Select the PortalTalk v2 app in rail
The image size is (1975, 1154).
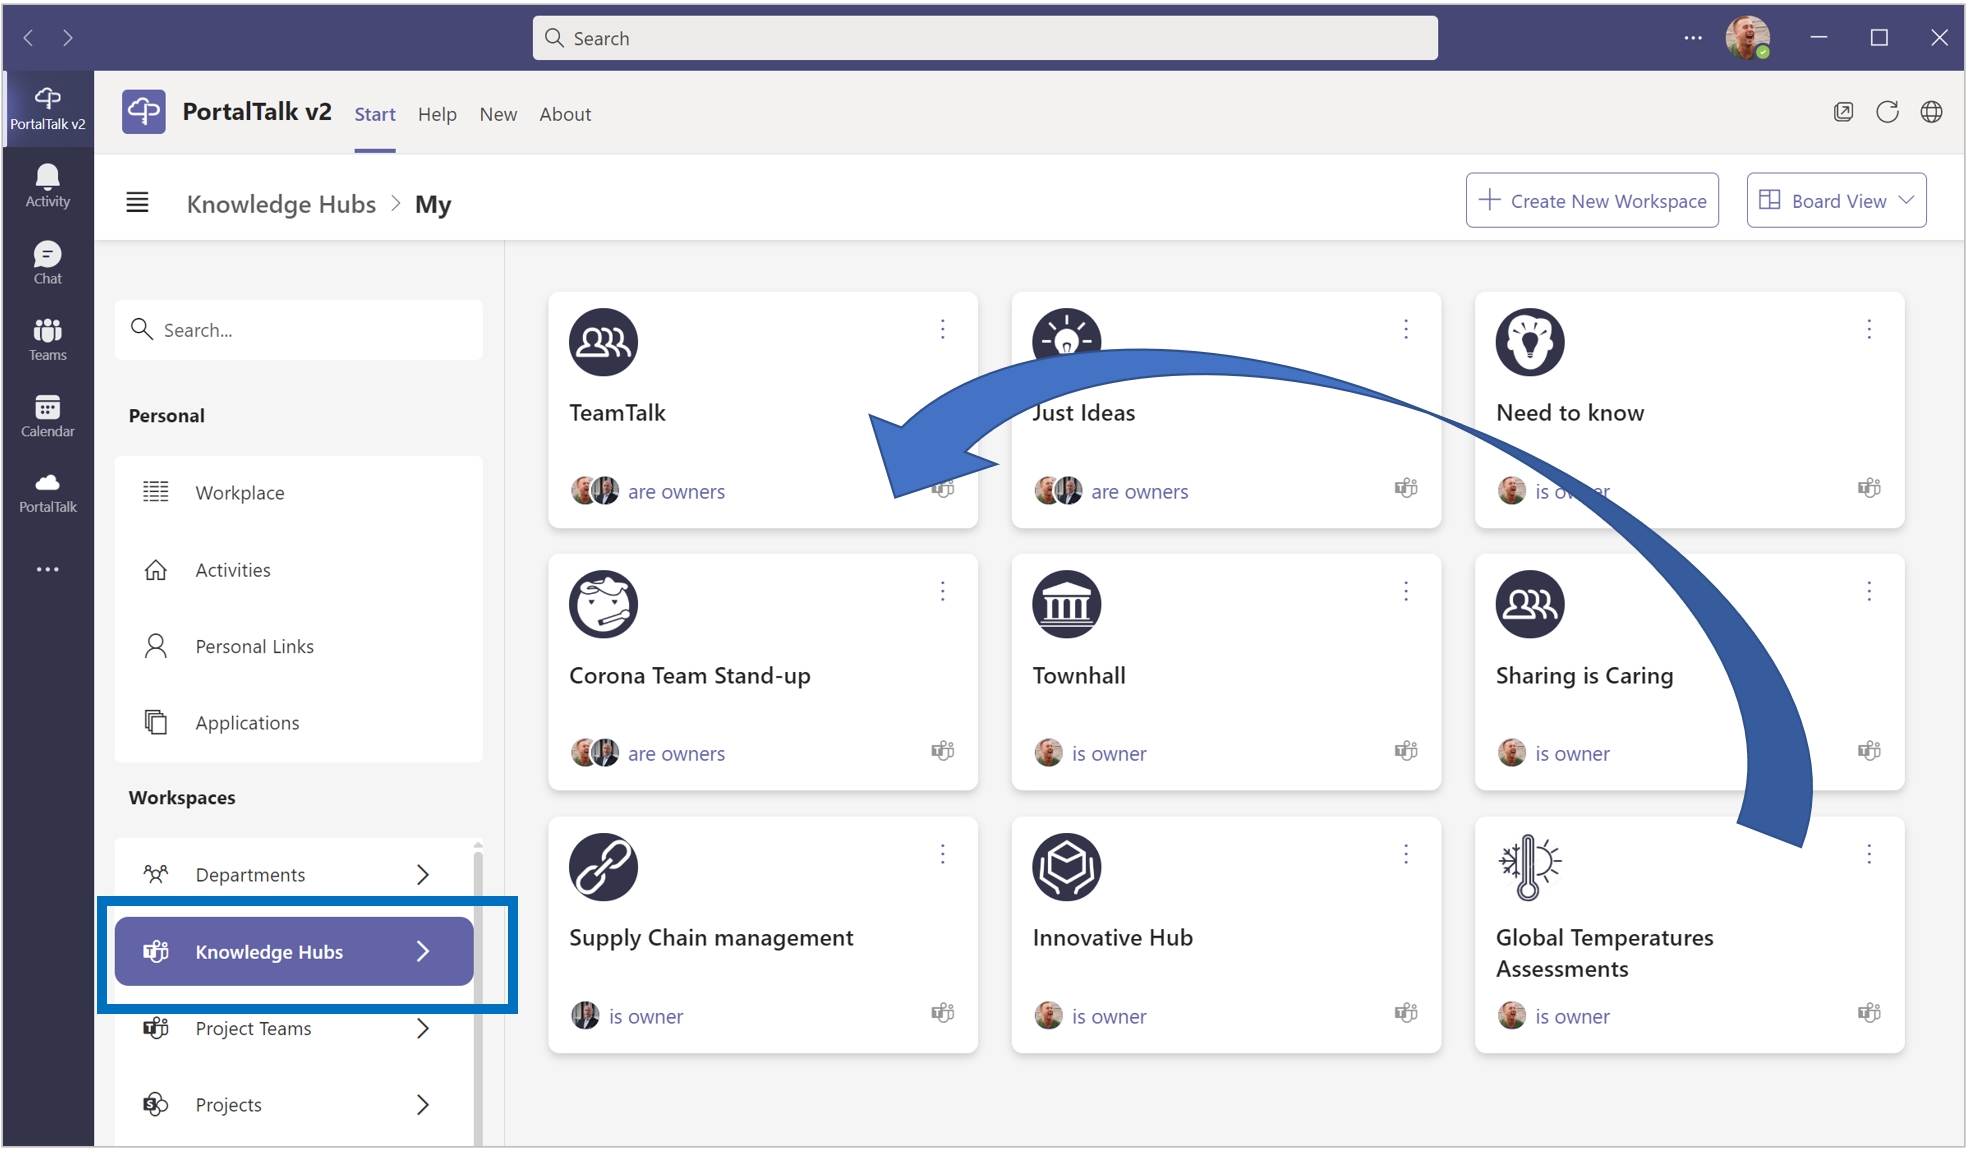[47, 109]
